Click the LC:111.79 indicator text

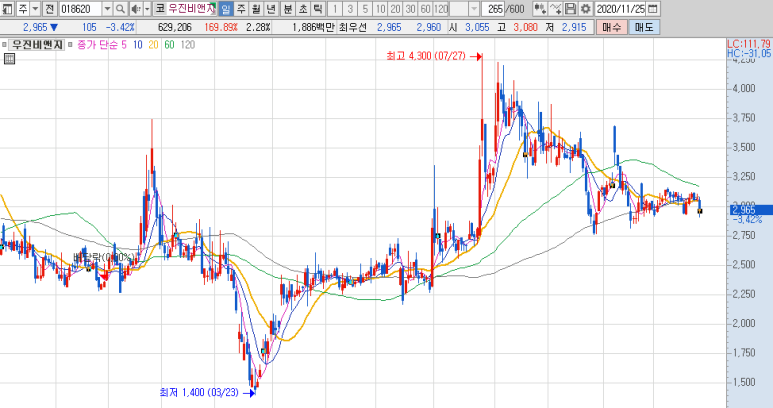coord(748,44)
